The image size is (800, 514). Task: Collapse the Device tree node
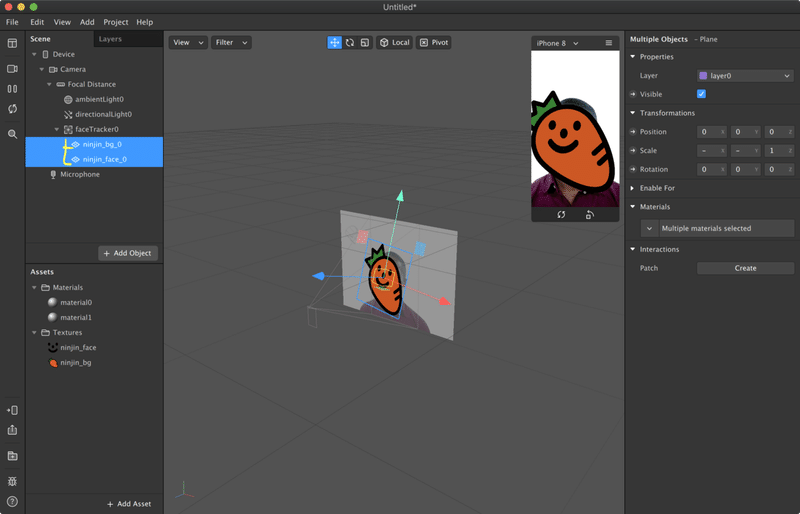tap(34, 54)
